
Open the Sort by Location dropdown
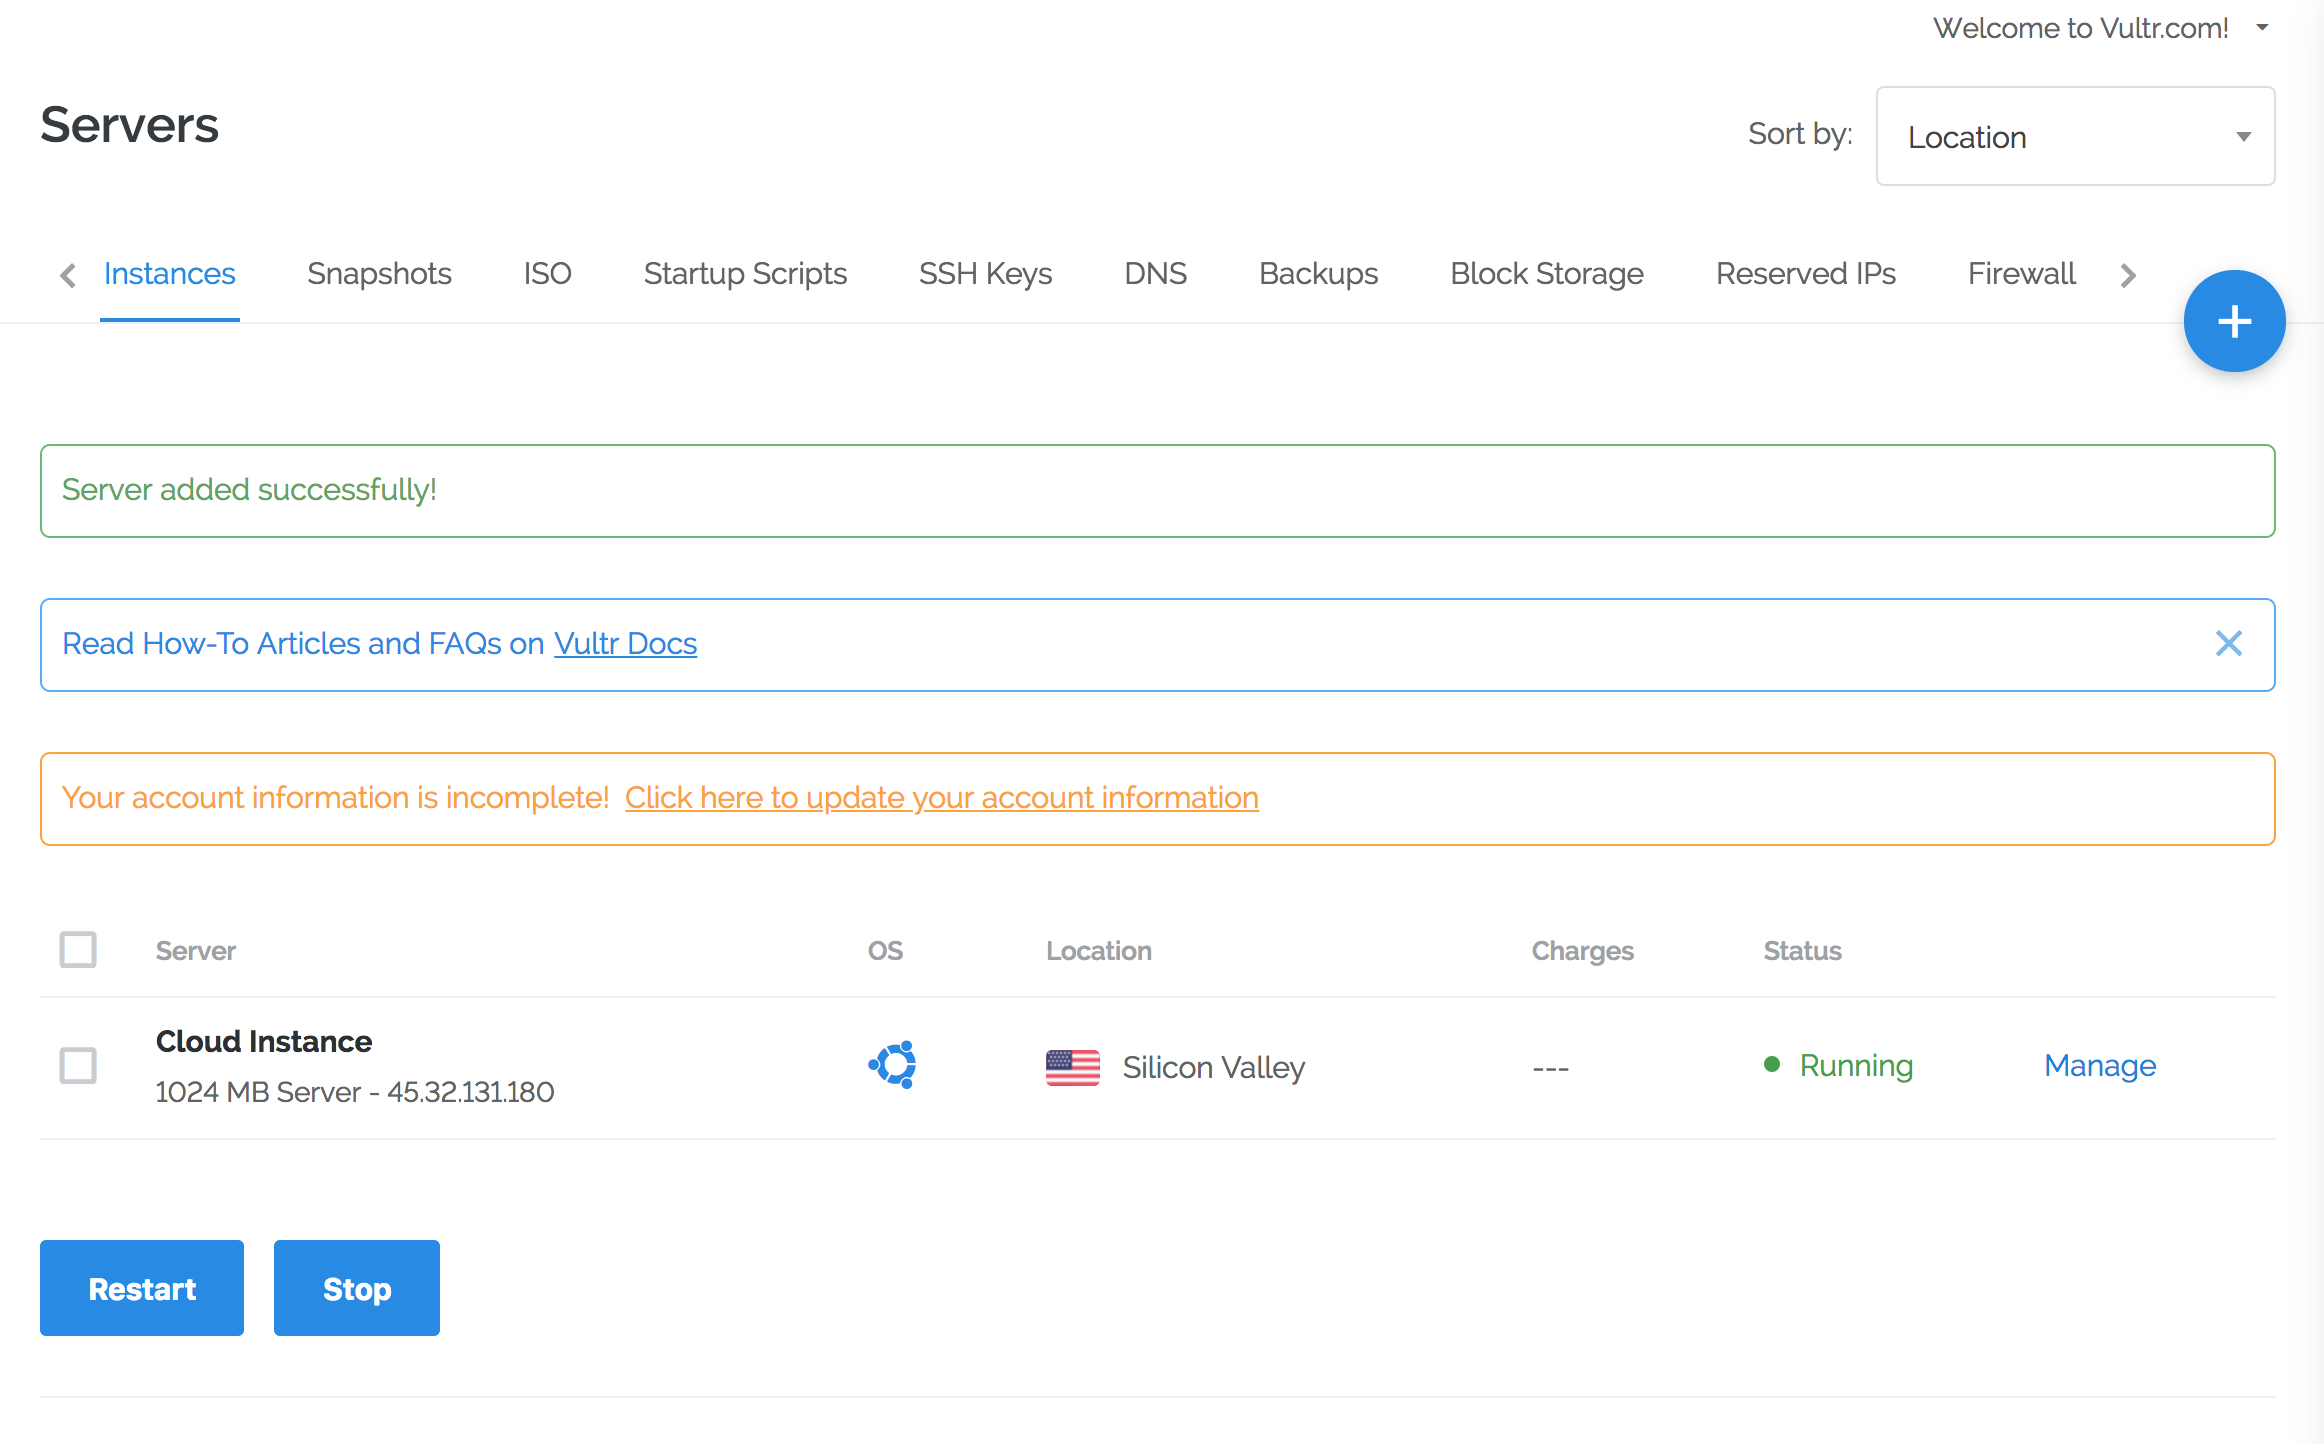pos(2075,136)
